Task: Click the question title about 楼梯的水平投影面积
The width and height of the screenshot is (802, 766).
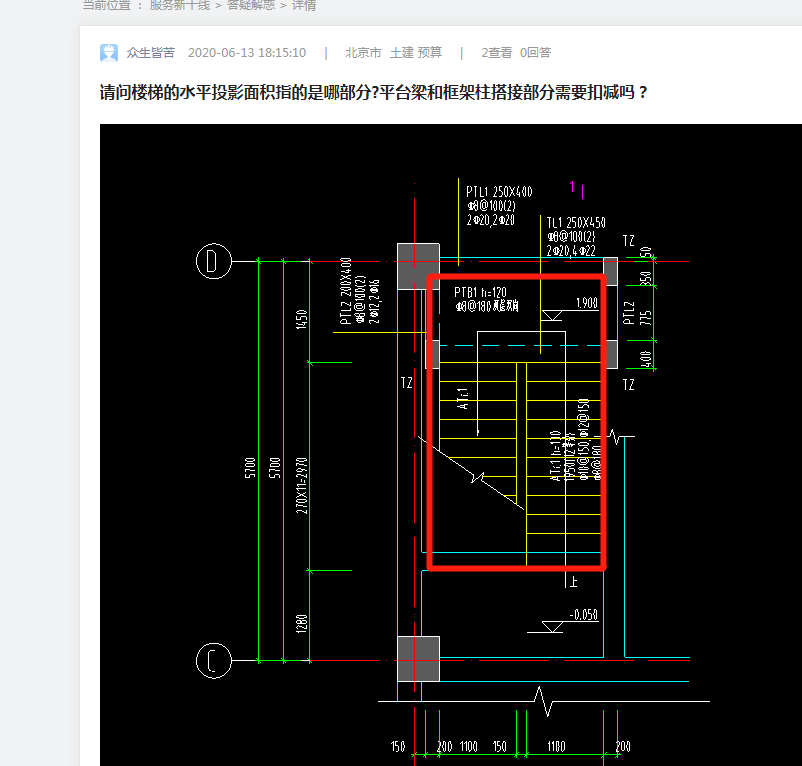Action: click(x=373, y=93)
